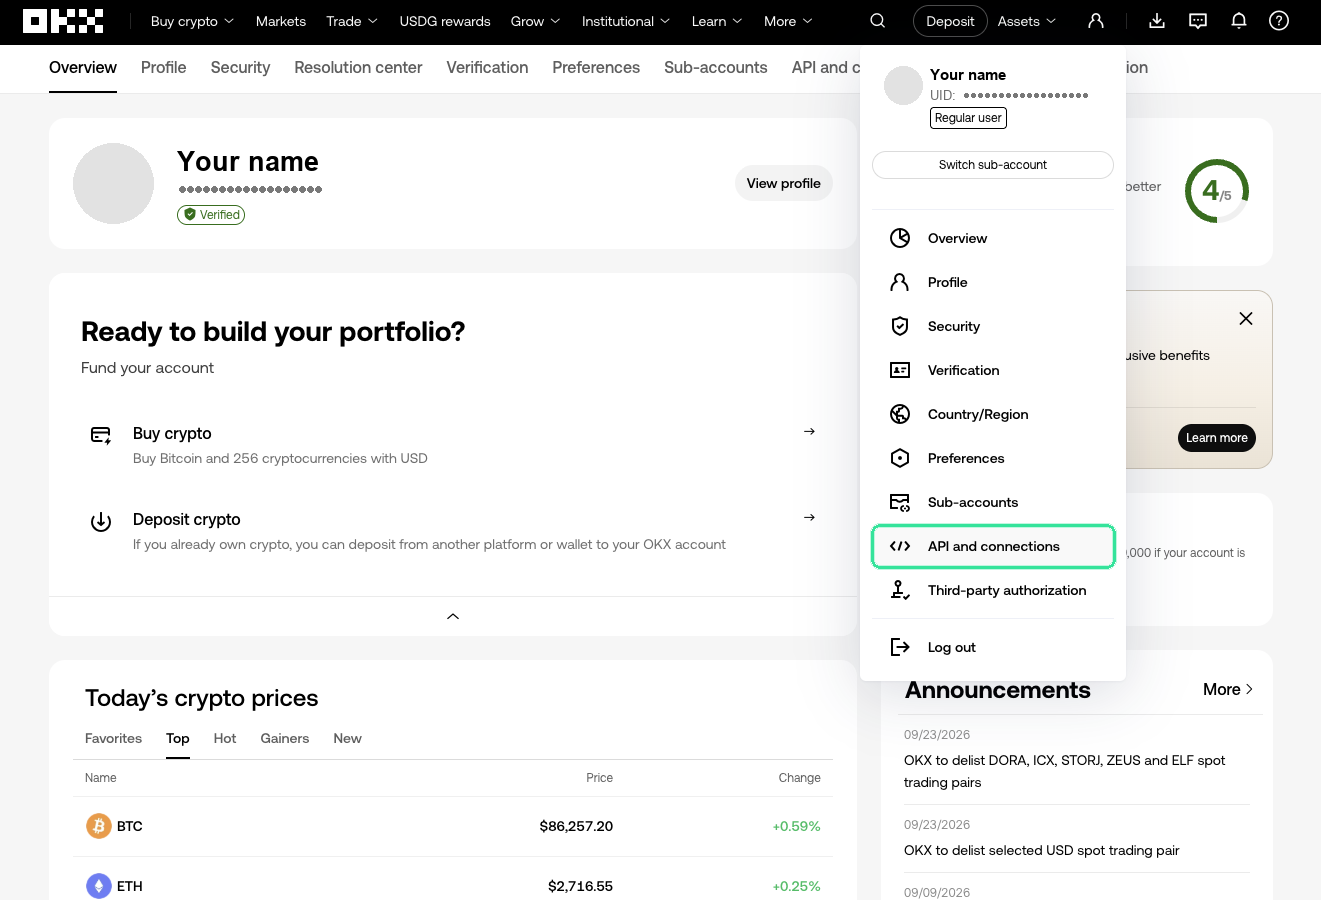The image size is (1321, 900).
Task: Expand the Buy crypto menu
Action: point(192,21)
